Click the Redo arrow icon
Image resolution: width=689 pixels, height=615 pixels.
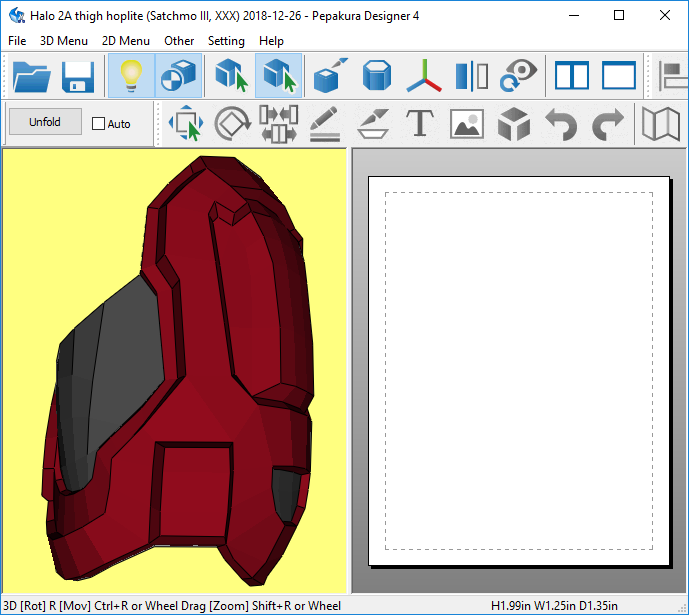point(607,124)
